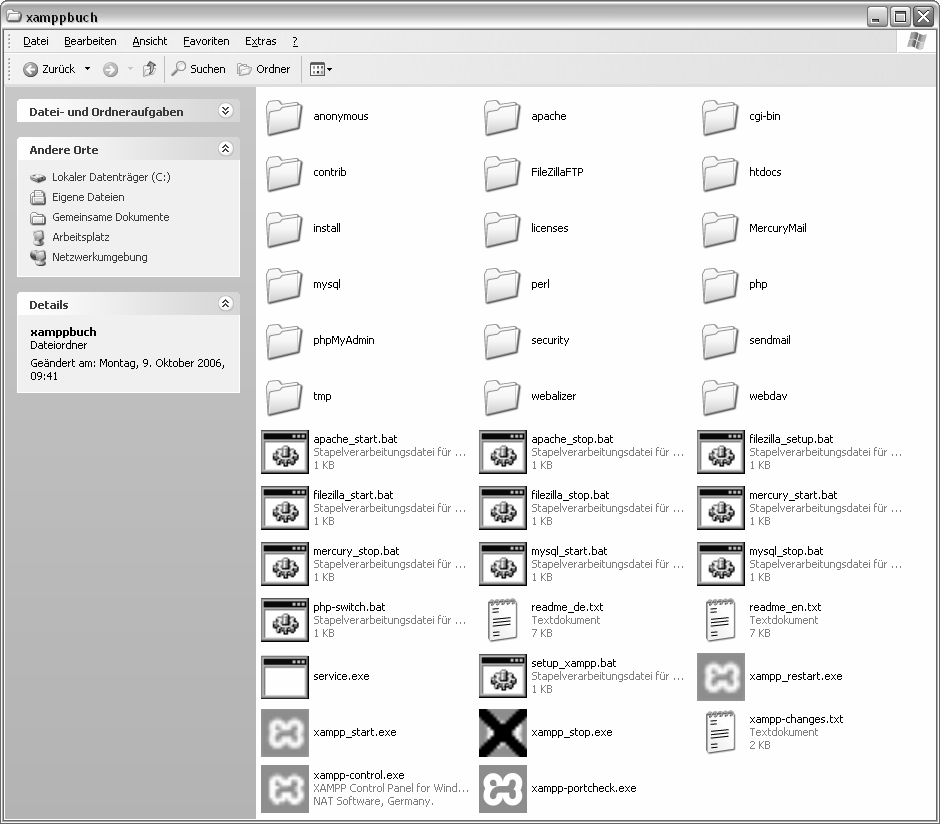Select the xampp_start.exe file icon
The height and width of the screenshot is (824, 940).
click(285, 732)
